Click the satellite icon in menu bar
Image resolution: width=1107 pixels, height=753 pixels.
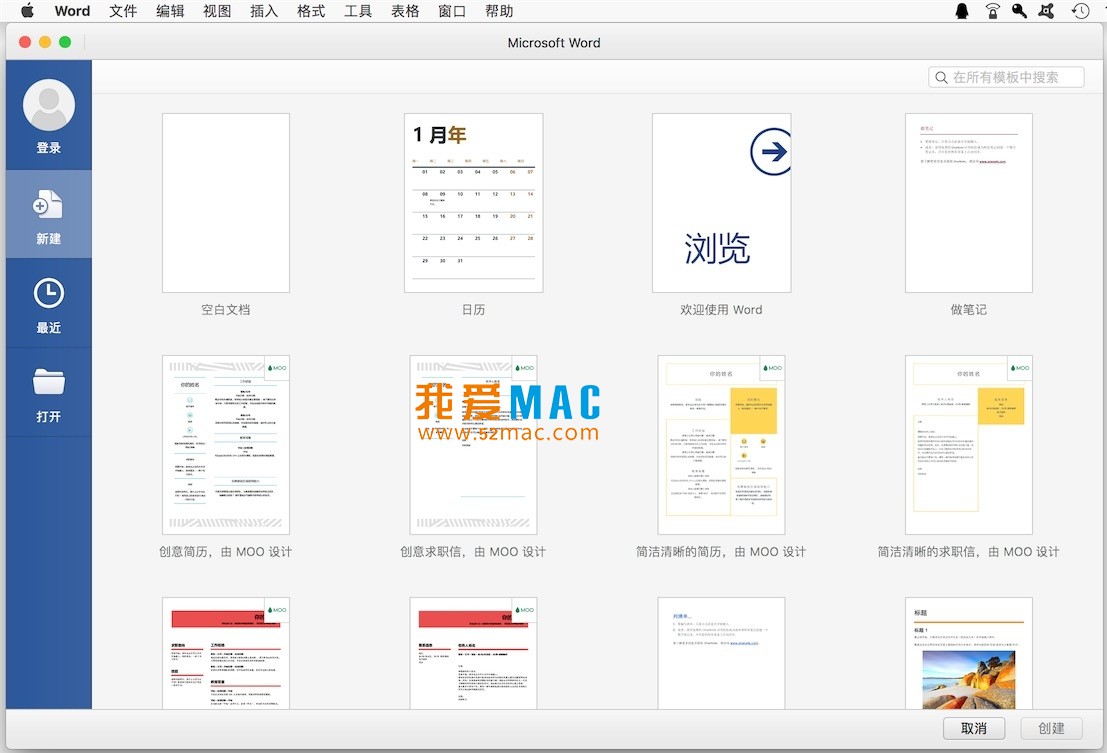1046,11
